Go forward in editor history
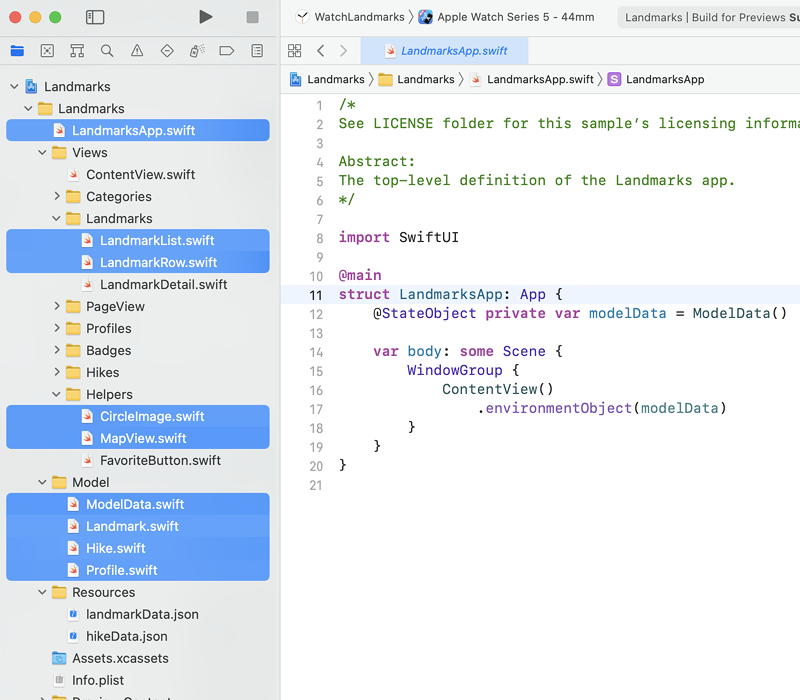 pyautogui.click(x=343, y=51)
